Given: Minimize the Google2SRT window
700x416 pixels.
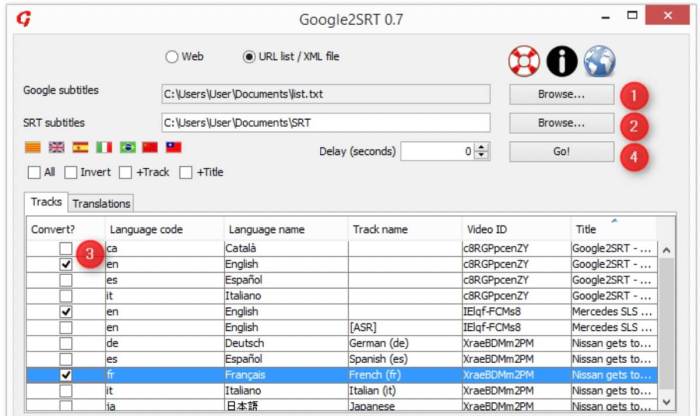Looking at the screenshot, I should 606,17.
